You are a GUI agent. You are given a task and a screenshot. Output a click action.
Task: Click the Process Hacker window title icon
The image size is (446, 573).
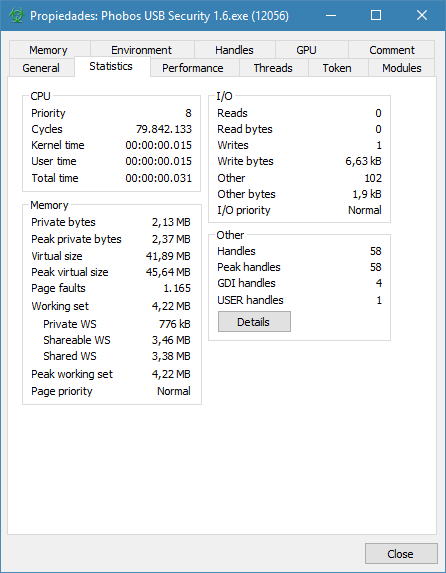[x=16, y=16]
